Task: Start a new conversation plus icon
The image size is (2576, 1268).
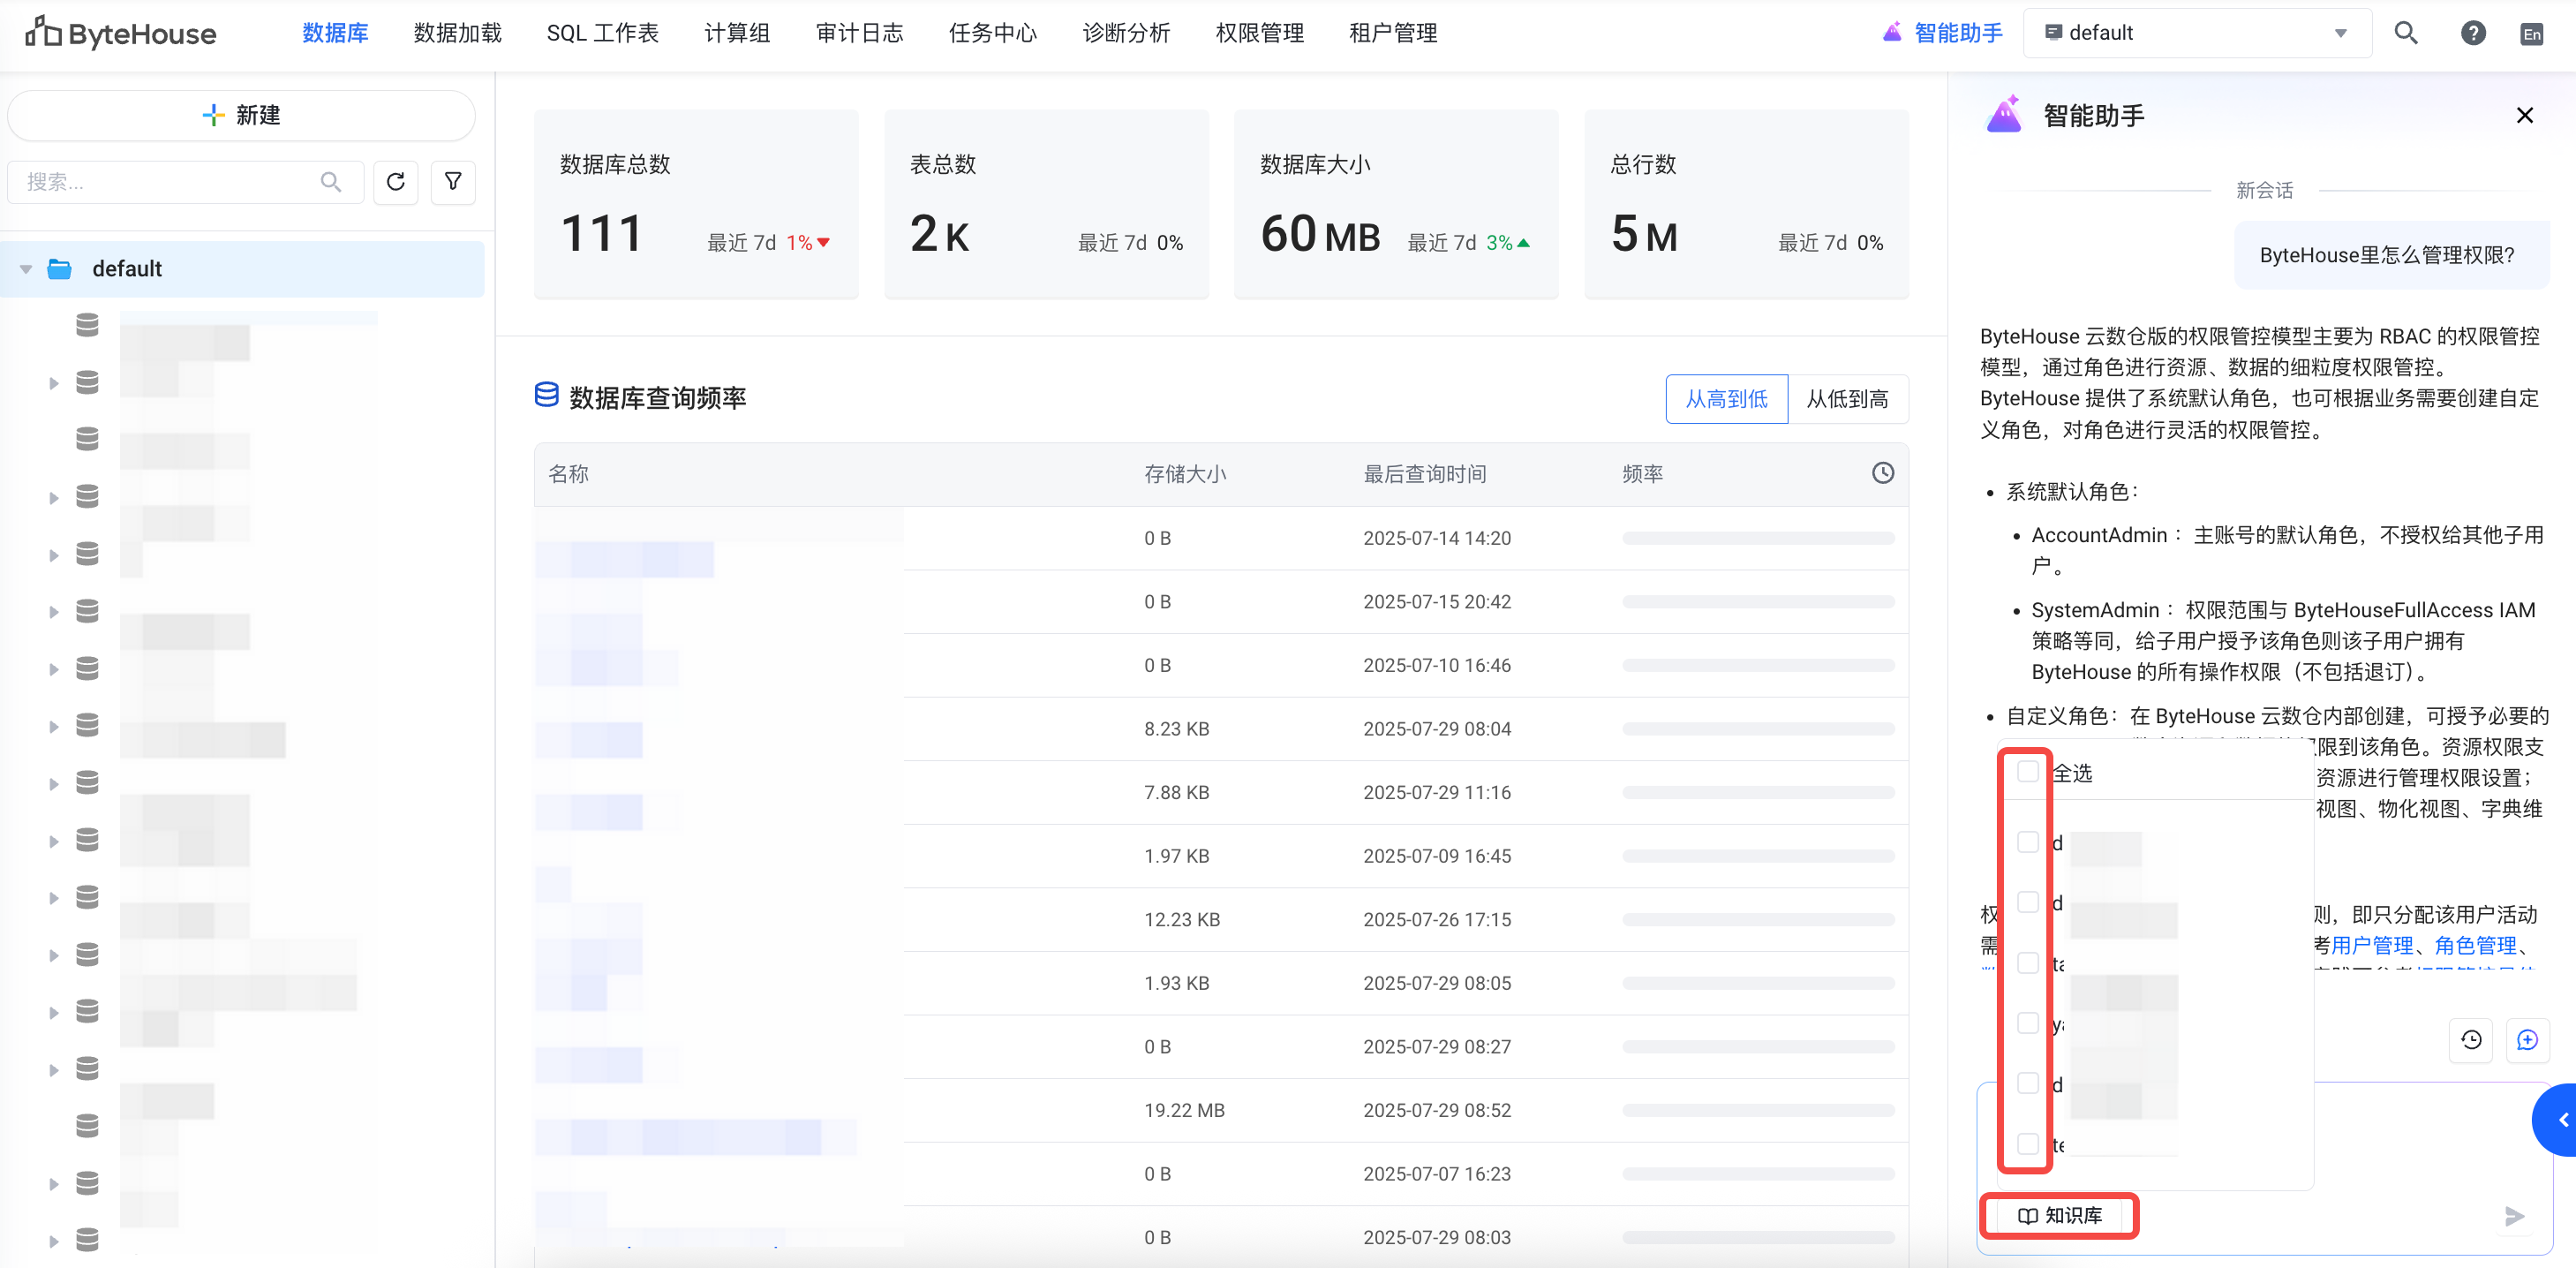Action: (2527, 1039)
